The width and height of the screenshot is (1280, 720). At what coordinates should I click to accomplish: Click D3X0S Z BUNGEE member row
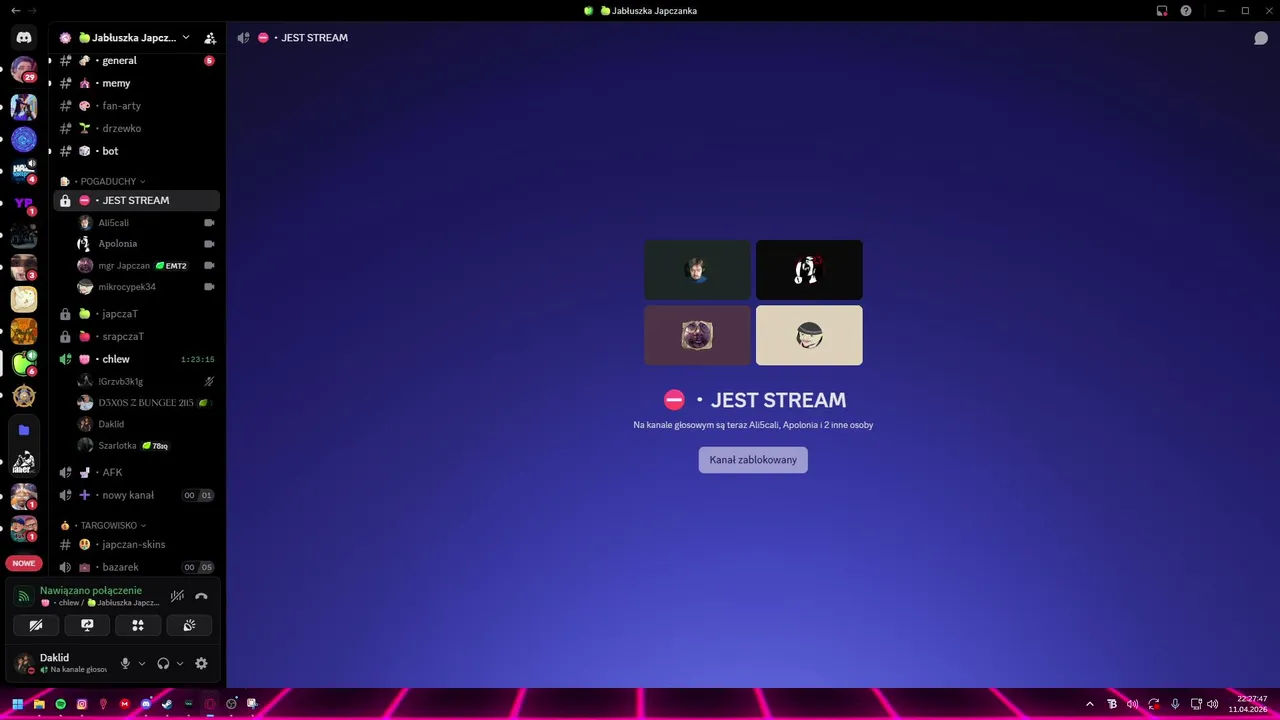[x=147, y=403]
